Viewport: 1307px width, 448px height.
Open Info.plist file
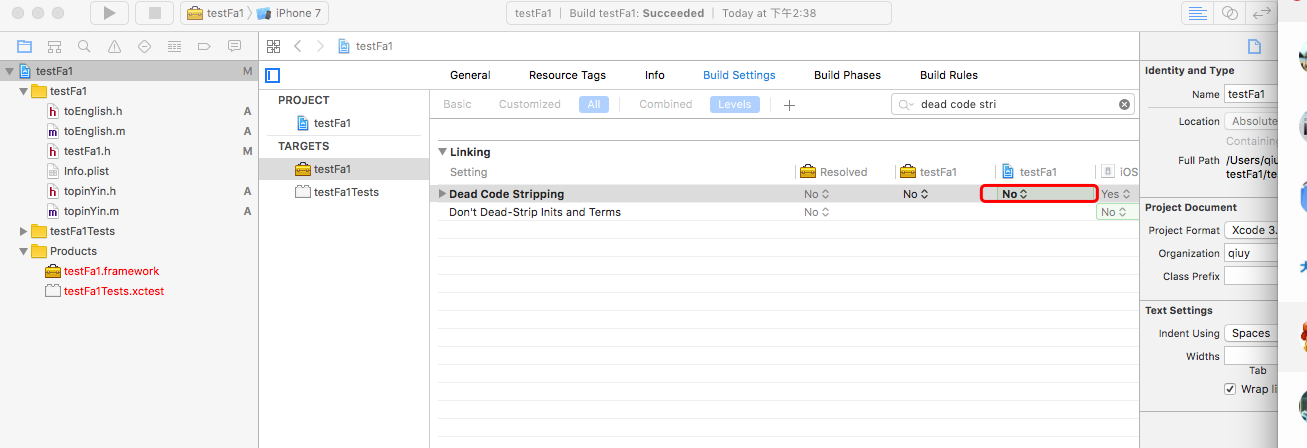[x=86, y=171]
